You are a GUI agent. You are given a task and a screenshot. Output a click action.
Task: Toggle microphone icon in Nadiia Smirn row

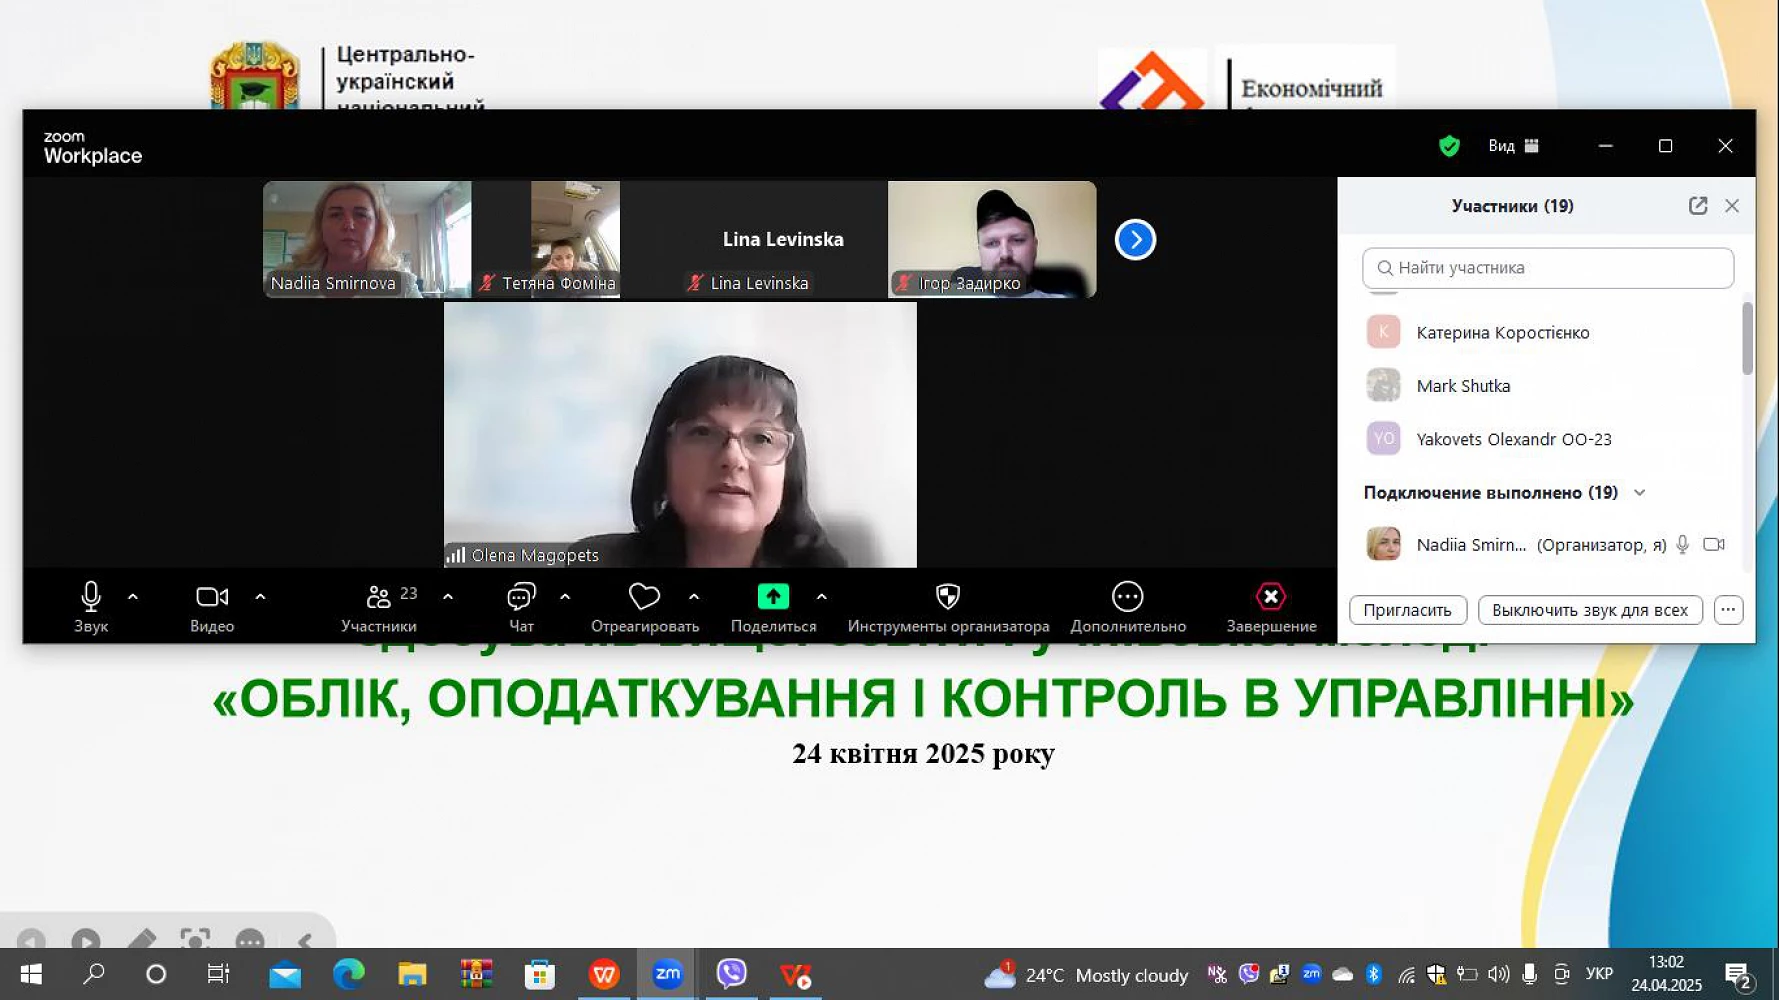1683,544
